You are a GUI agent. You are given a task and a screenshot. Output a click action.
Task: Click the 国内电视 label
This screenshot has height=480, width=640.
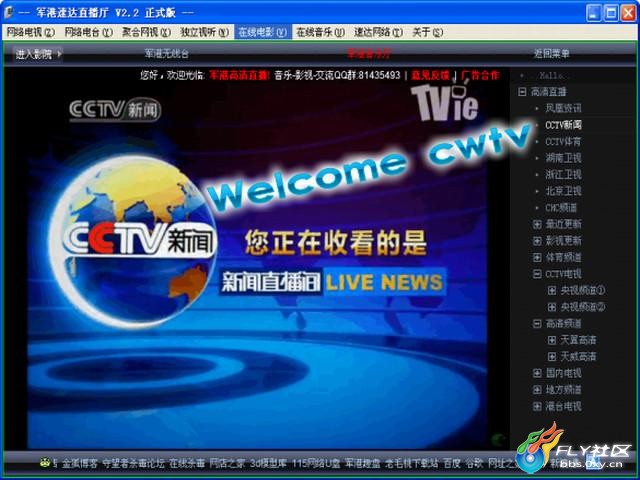coord(563,373)
